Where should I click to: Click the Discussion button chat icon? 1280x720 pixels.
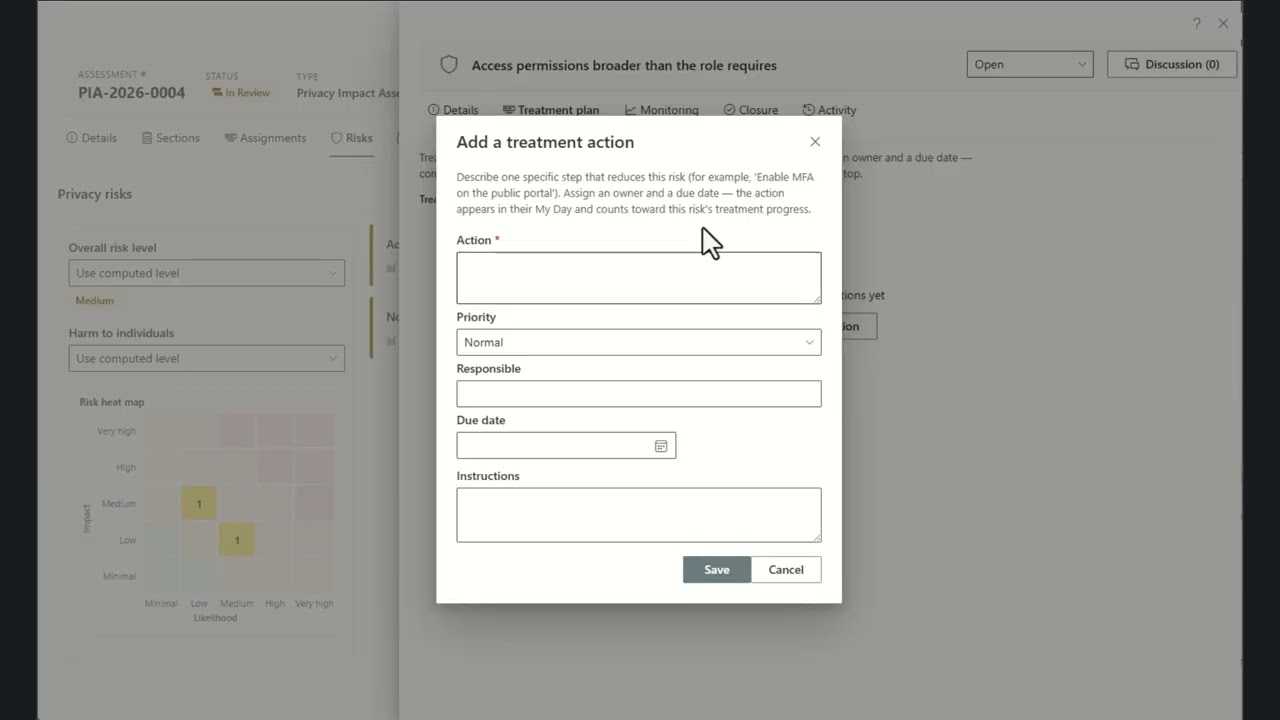[x=1132, y=64]
